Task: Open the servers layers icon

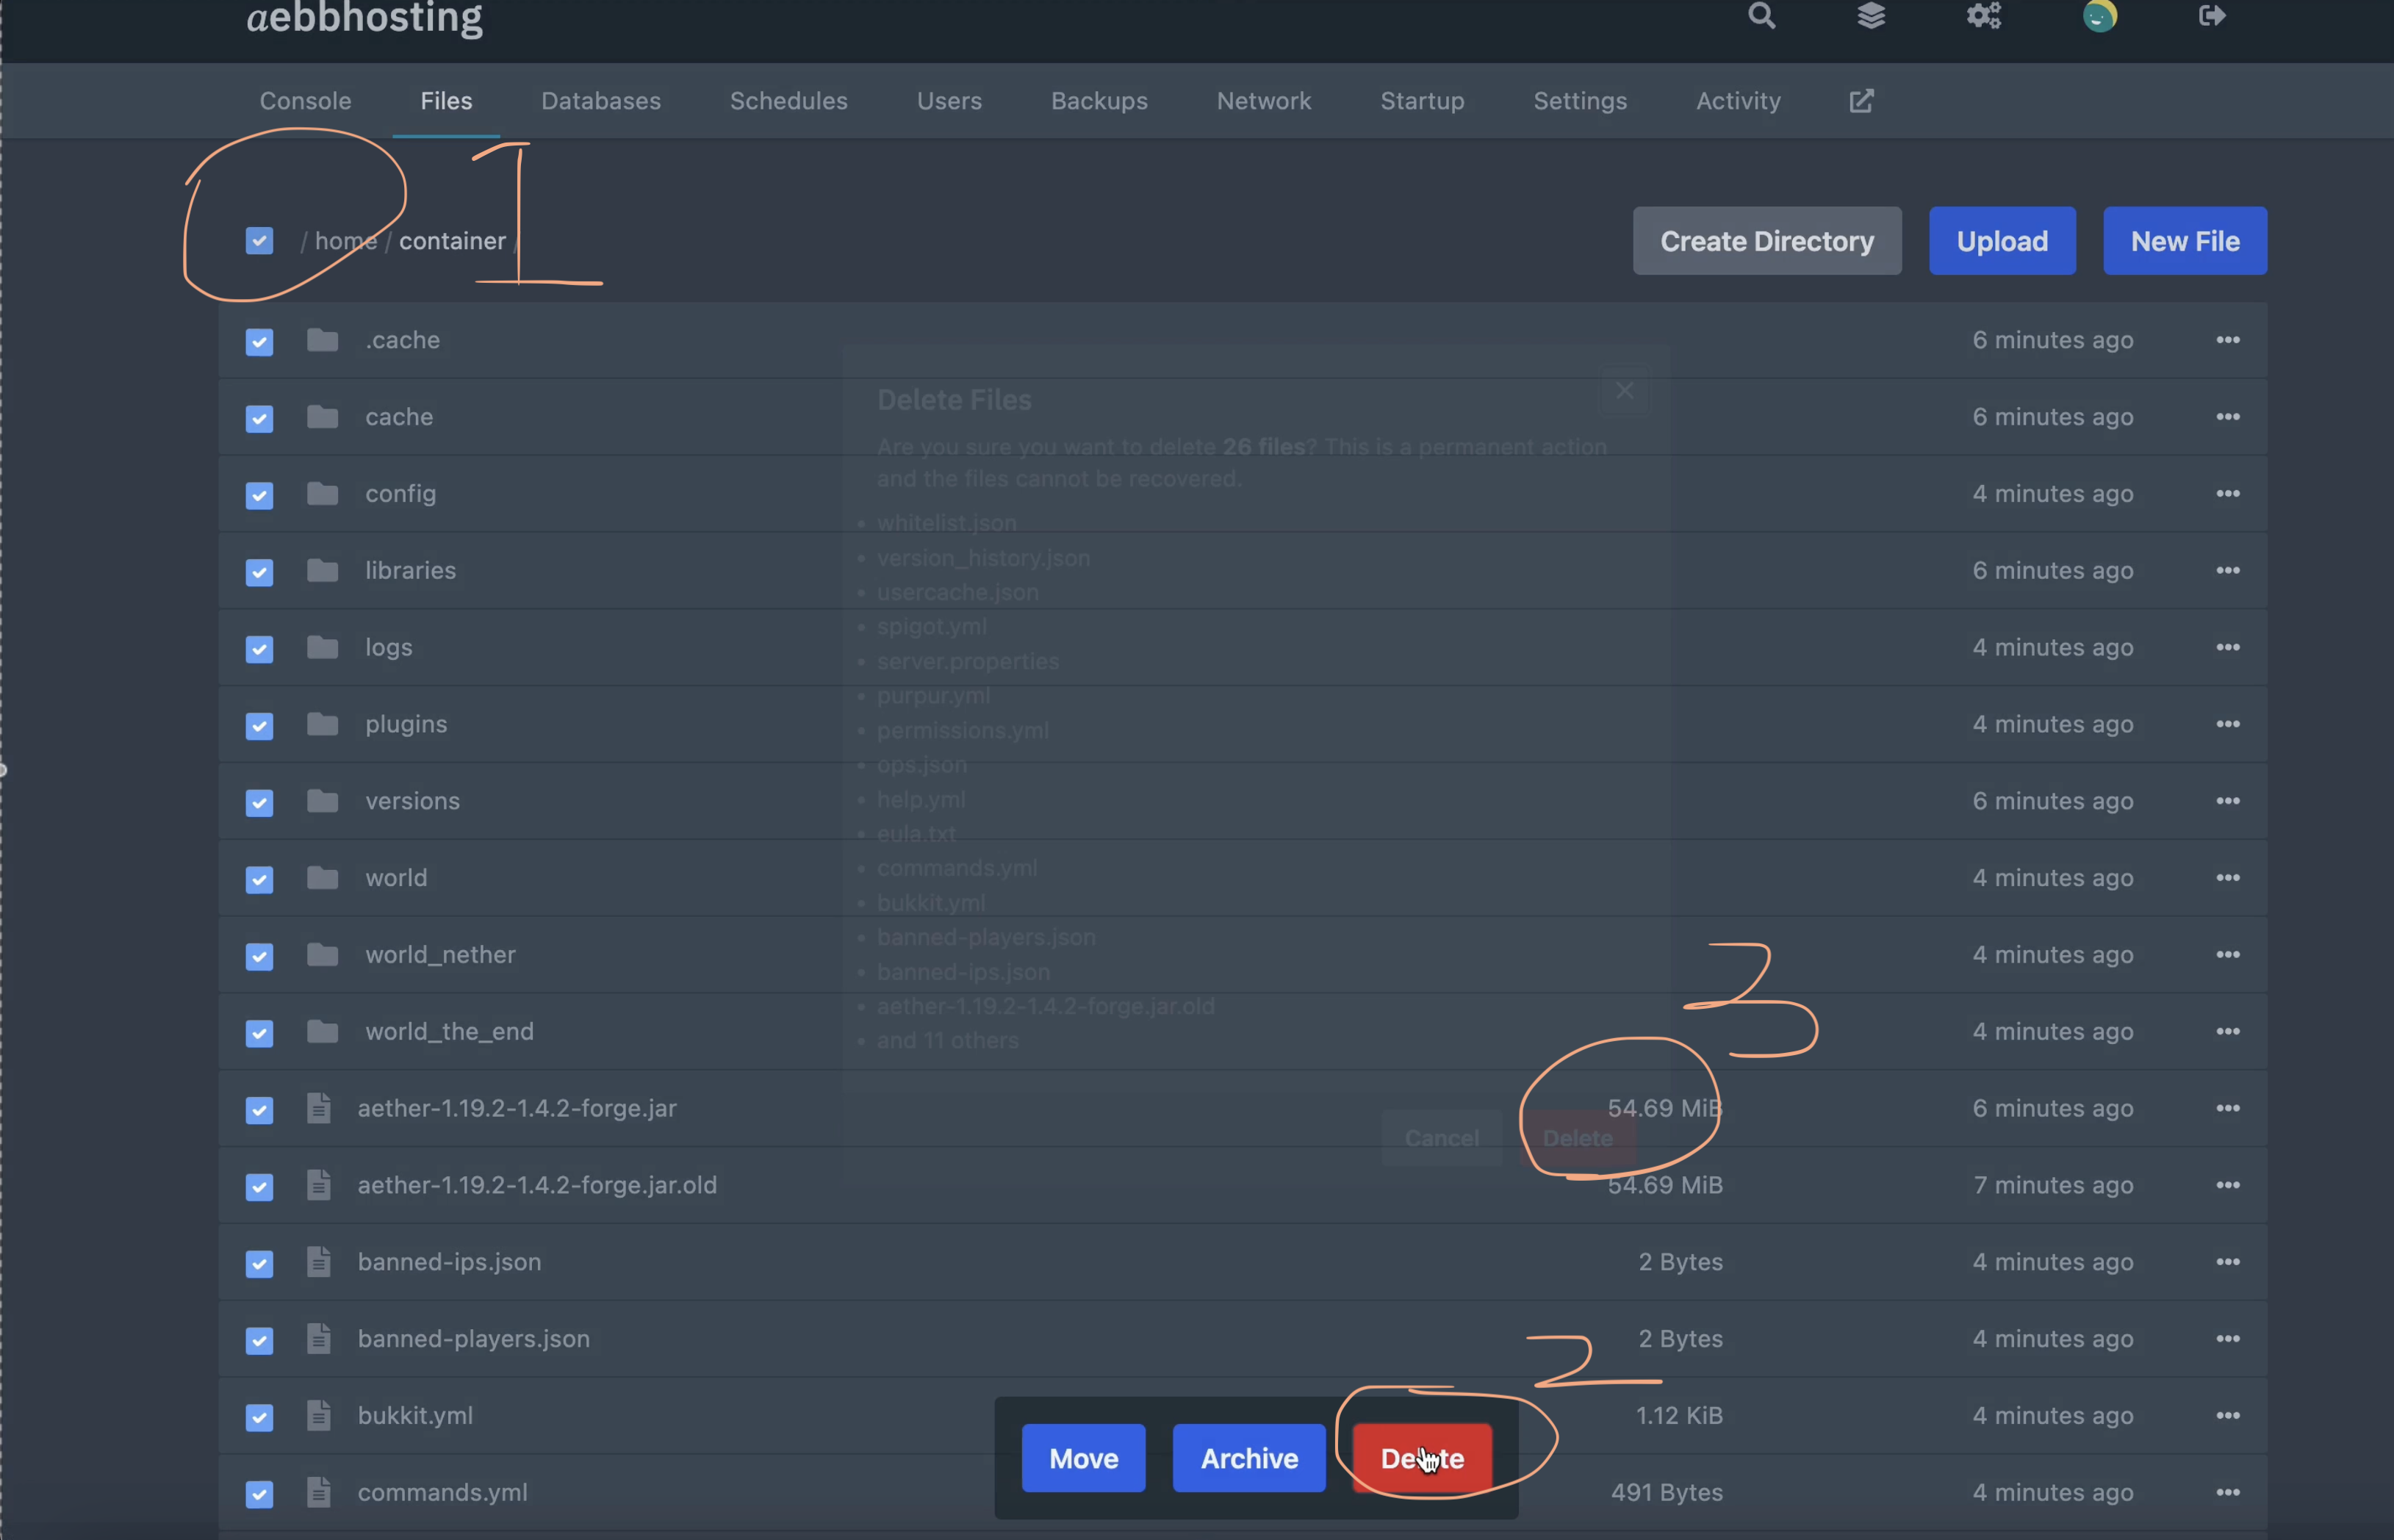Action: [1871, 16]
